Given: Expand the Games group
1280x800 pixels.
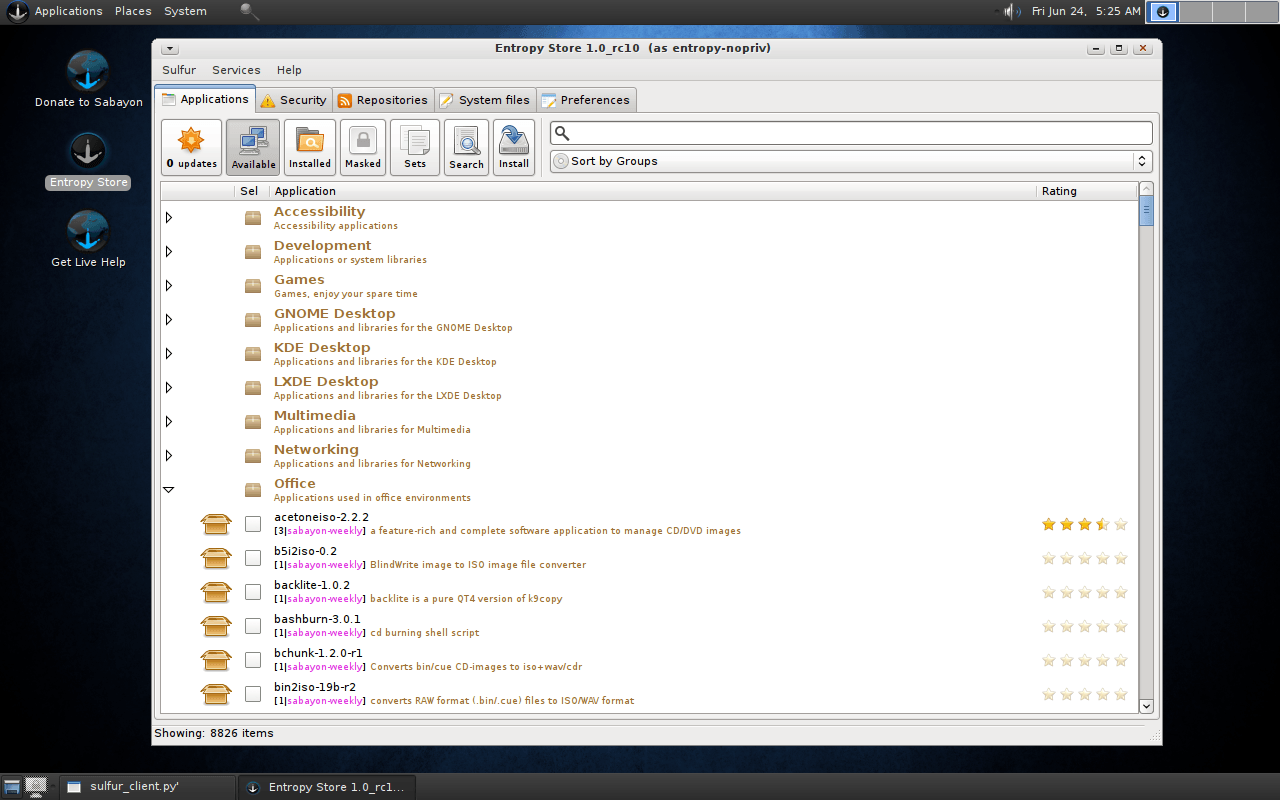Looking at the screenshot, I should click(x=168, y=285).
